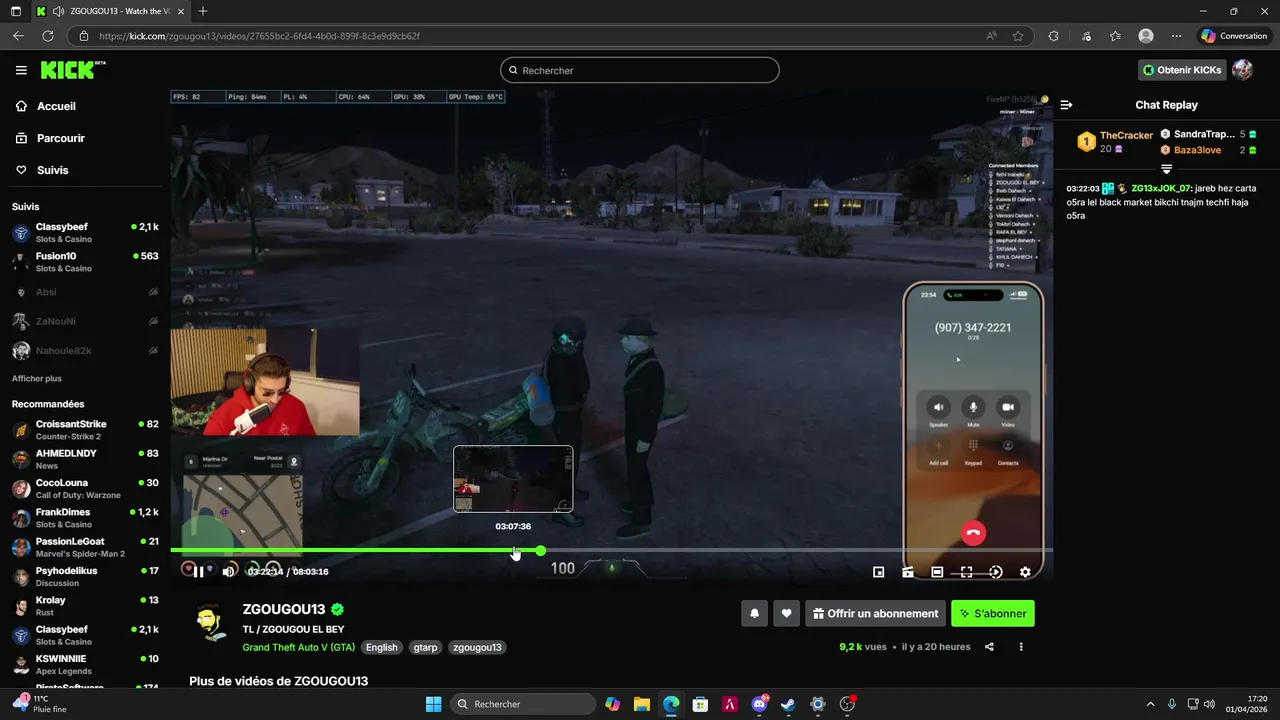Open ZGOUGOU13 channel avatar
This screenshot has height=720, width=1280.
coord(210,622)
